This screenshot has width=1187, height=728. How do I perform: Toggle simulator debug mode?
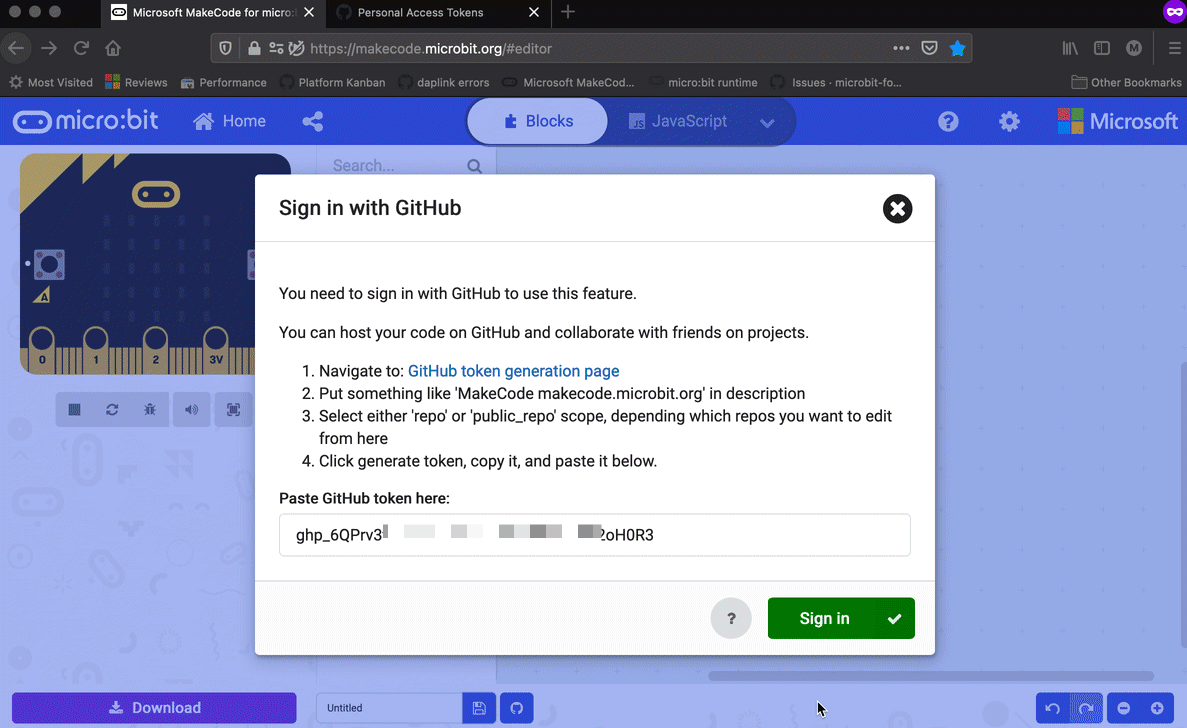coord(150,409)
